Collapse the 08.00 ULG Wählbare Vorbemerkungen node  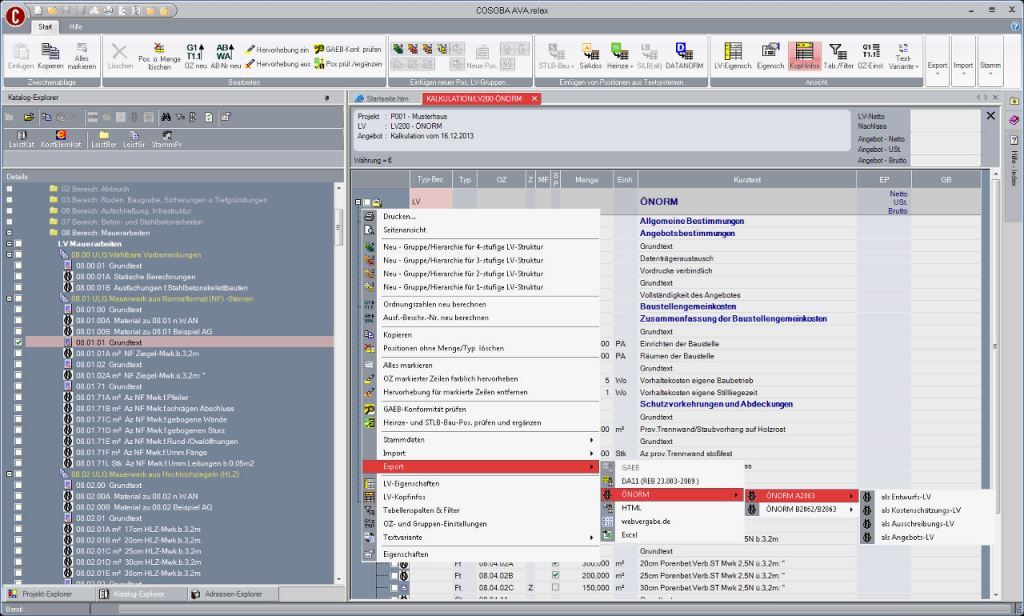10,254
